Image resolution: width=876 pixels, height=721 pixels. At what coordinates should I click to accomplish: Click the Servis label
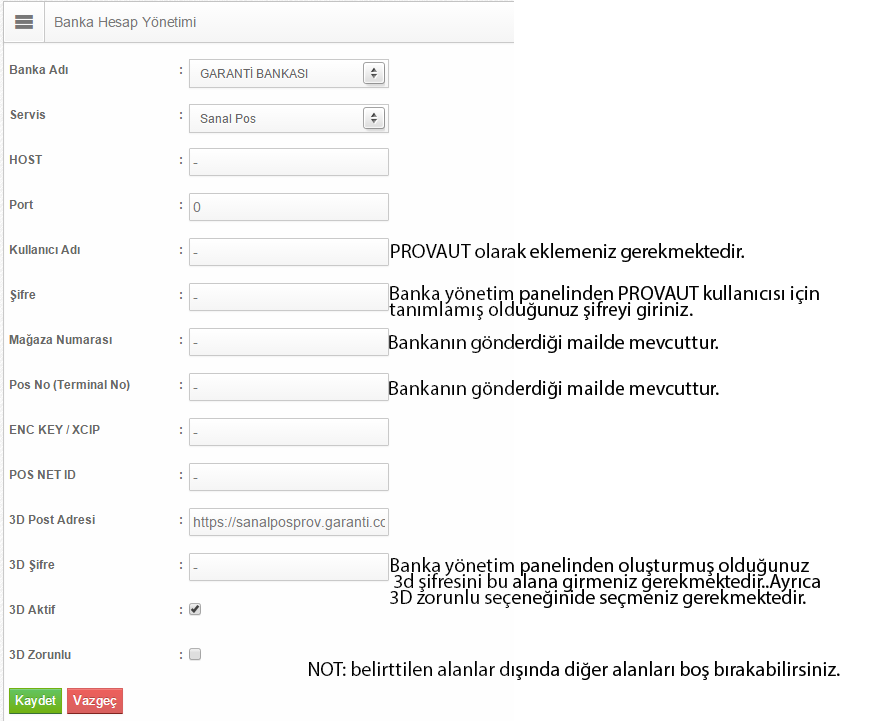[x=27, y=114]
